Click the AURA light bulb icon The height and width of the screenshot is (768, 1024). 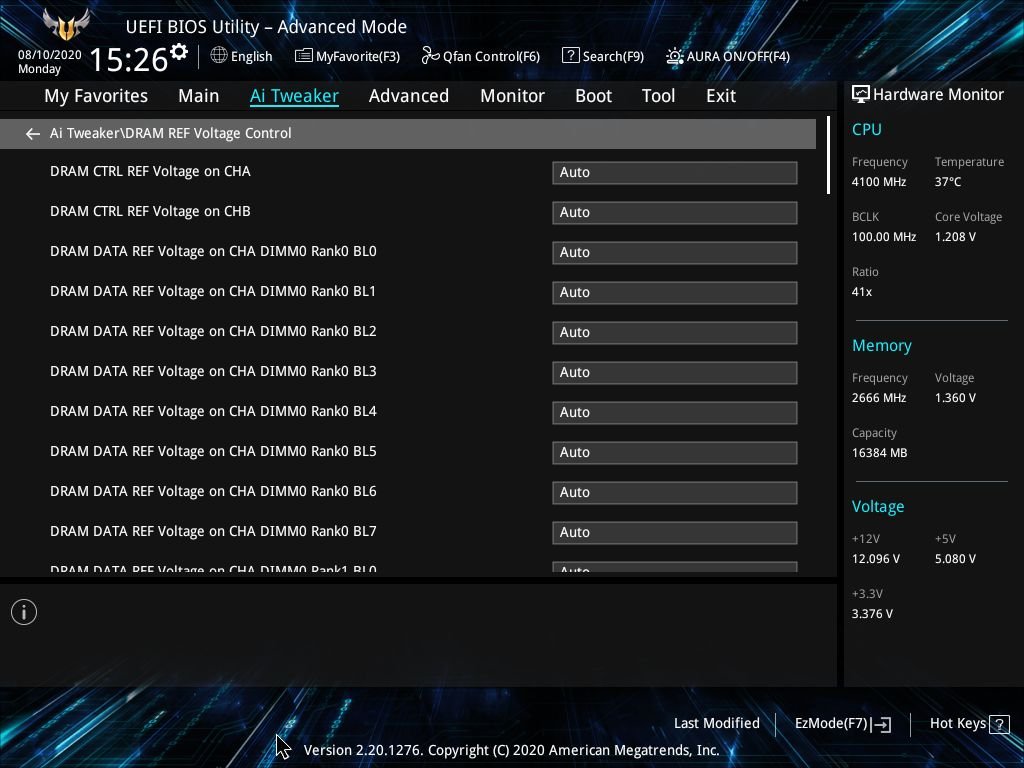(674, 56)
